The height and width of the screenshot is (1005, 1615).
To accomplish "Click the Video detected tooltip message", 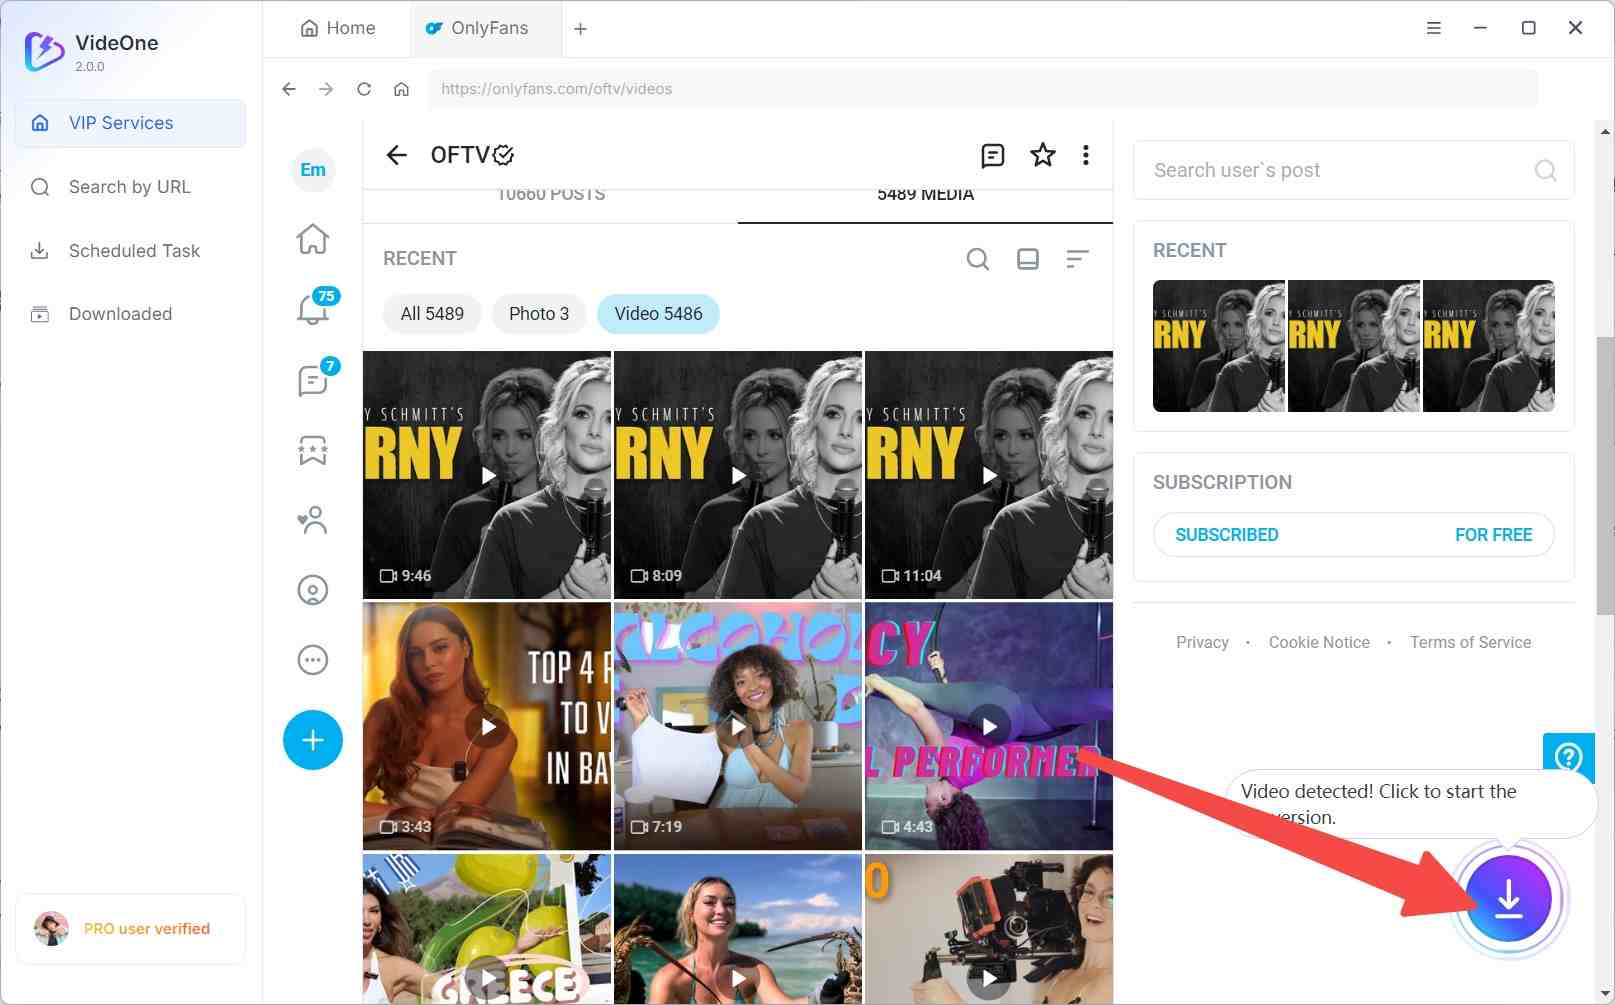I will click(1411, 804).
